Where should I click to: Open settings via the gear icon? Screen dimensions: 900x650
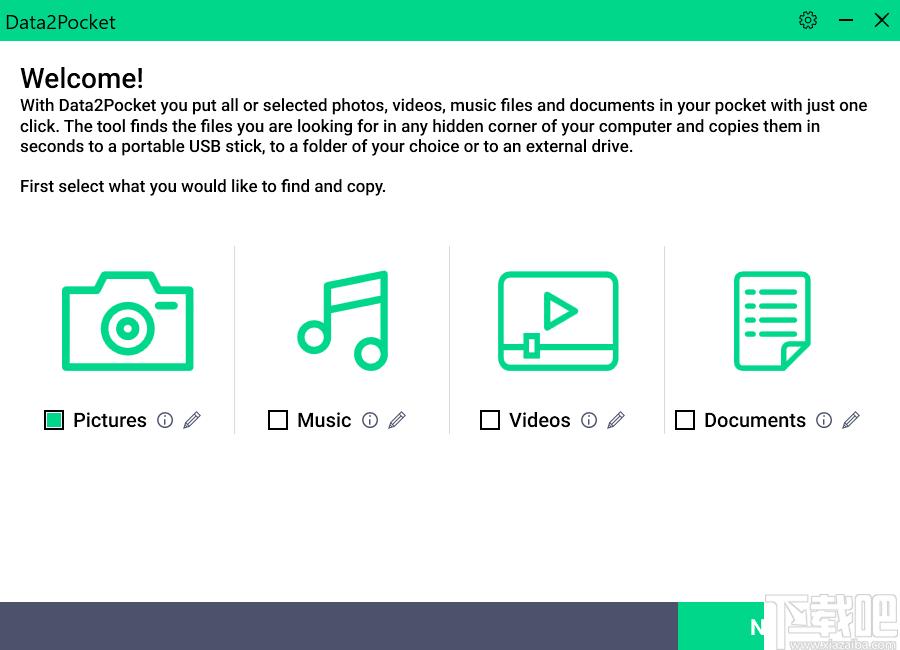(808, 21)
